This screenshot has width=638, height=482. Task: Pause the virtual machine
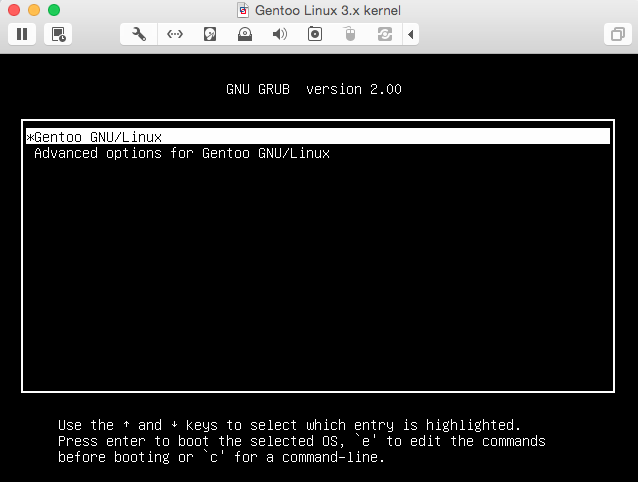[22, 34]
